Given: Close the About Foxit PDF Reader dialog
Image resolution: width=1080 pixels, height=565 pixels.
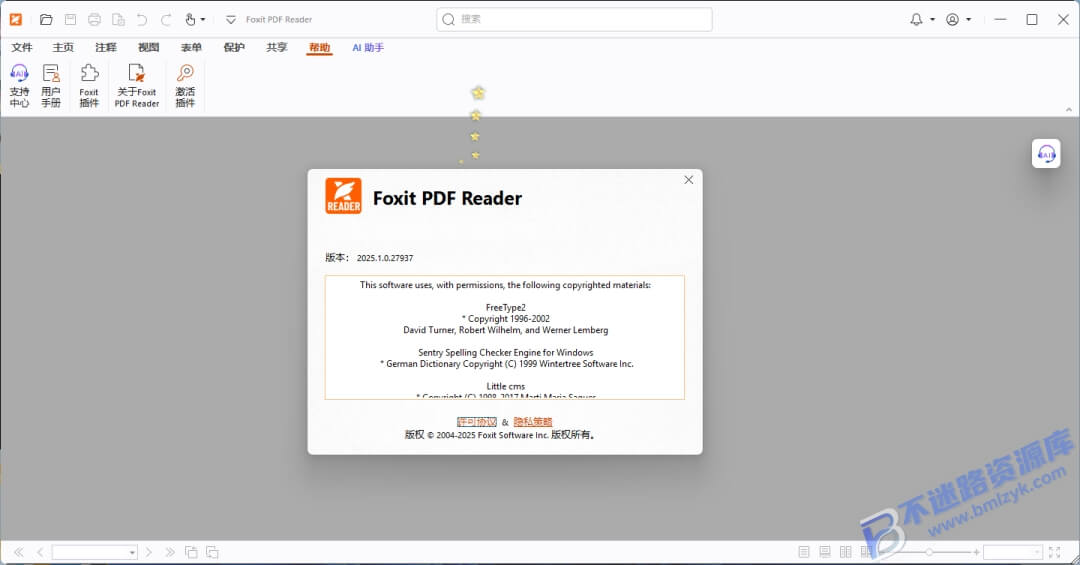Looking at the screenshot, I should tap(688, 180).
